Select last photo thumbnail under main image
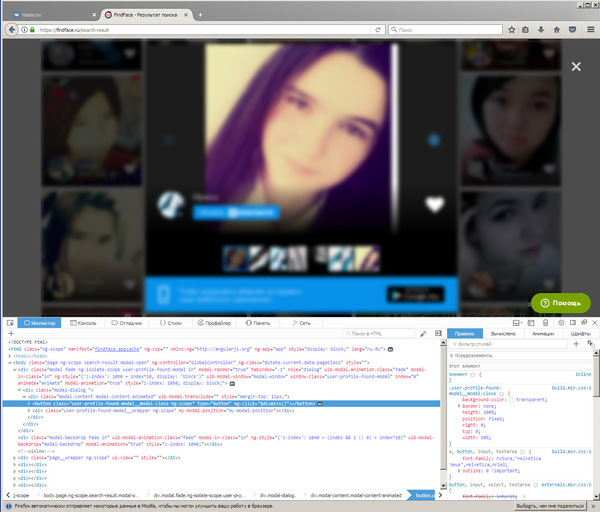Image resolution: width=600 pixels, height=512 pixels. click(367, 259)
